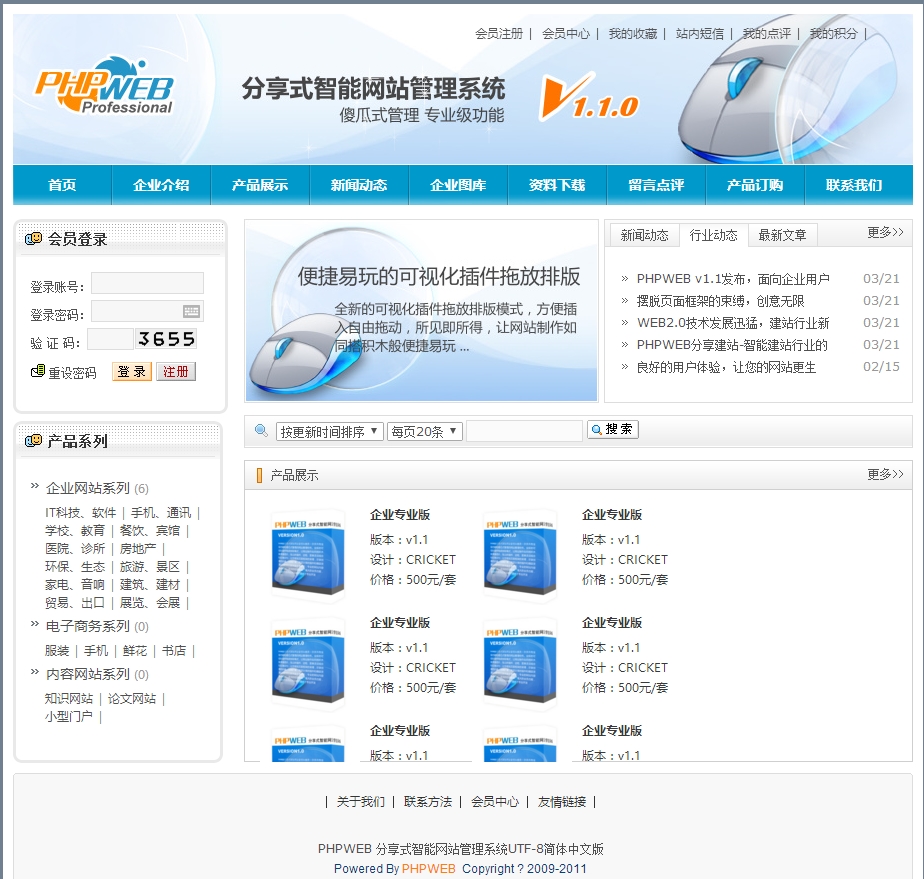Open the 每页20条 per-page dropdown
The height and width of the screenshot is (879, 924).
(x=424, y=431)
